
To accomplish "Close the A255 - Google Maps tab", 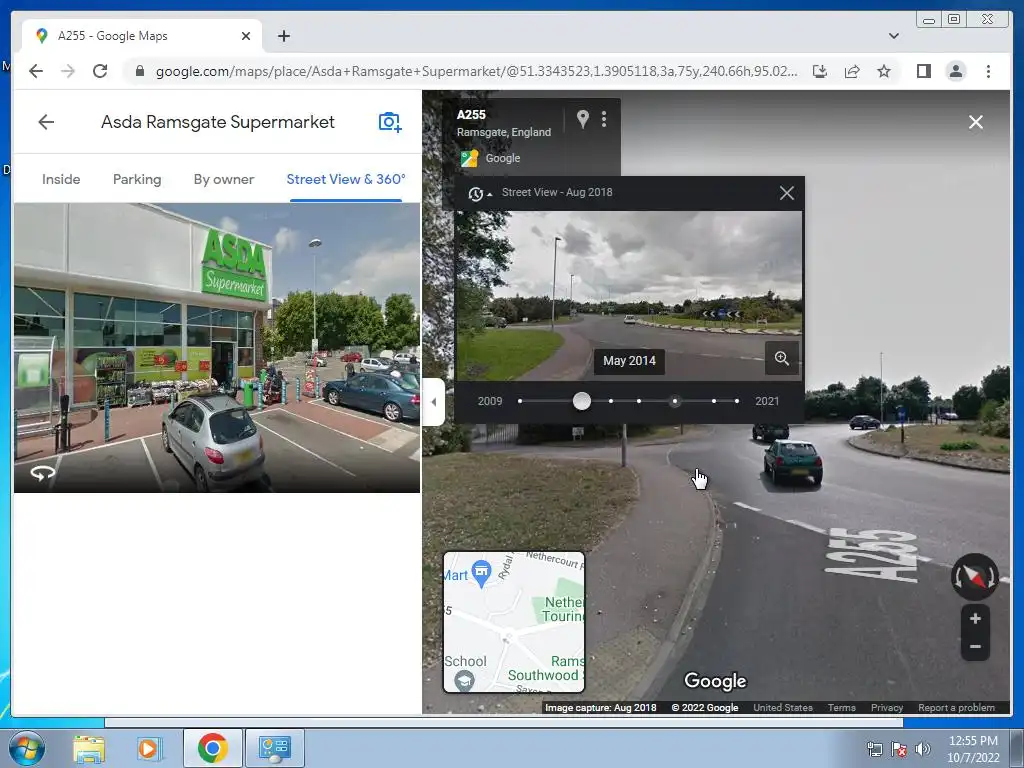I will 246,36.
